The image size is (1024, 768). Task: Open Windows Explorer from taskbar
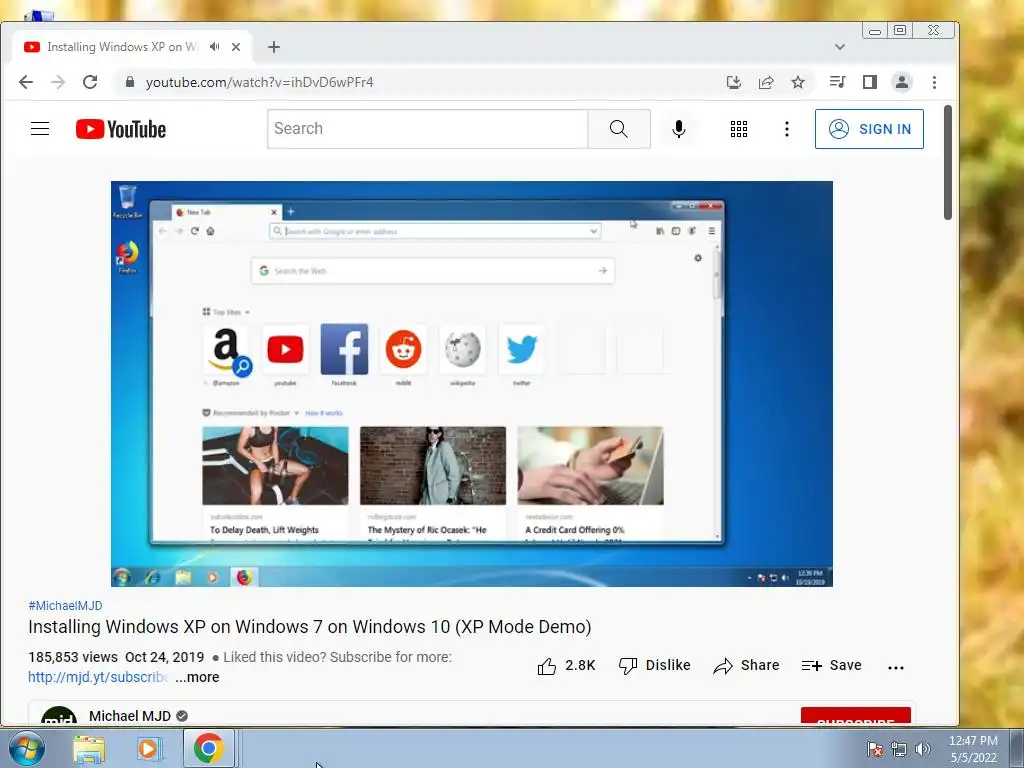point(89,749)
